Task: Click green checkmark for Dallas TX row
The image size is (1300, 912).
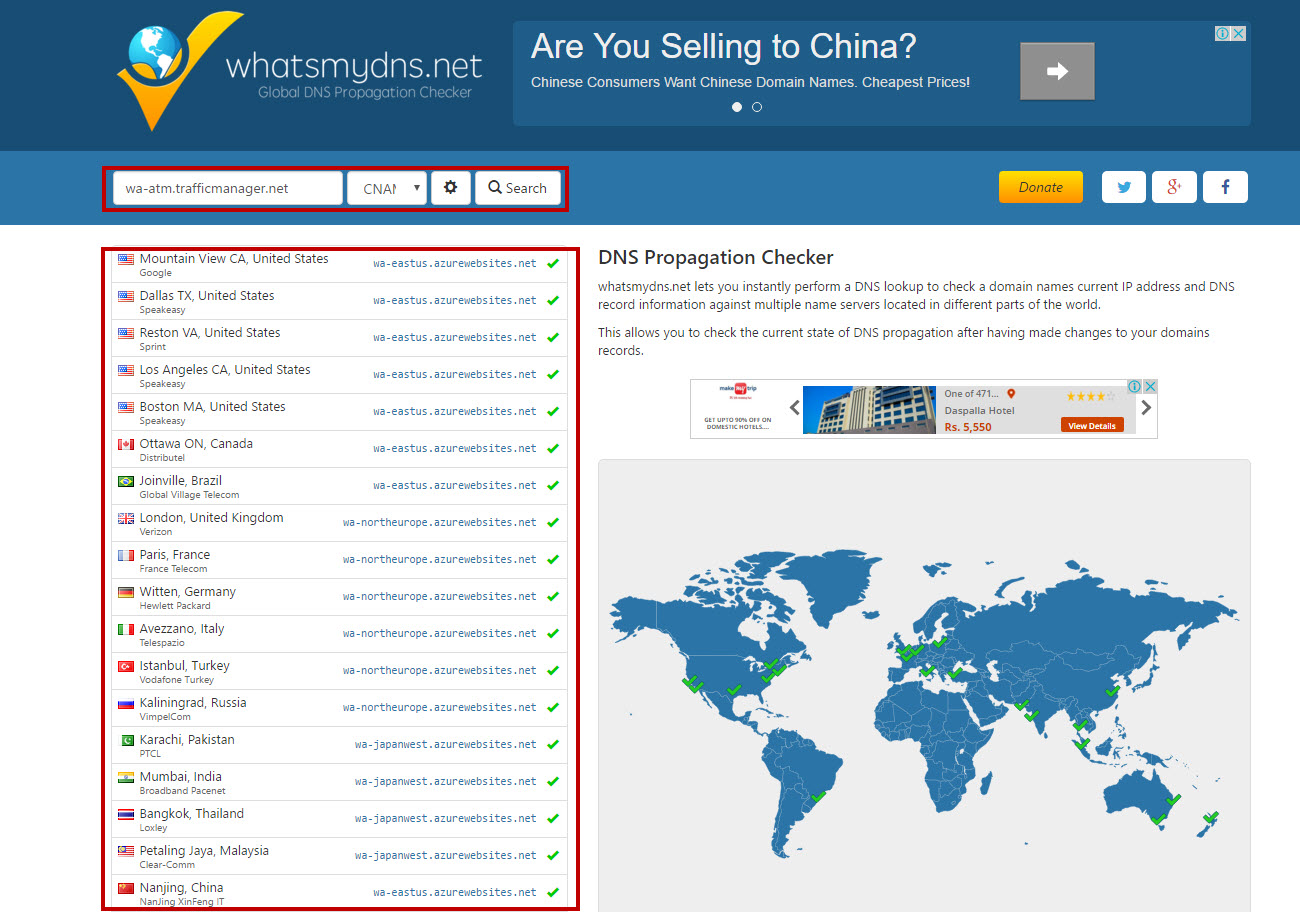Action: [553, 300]
